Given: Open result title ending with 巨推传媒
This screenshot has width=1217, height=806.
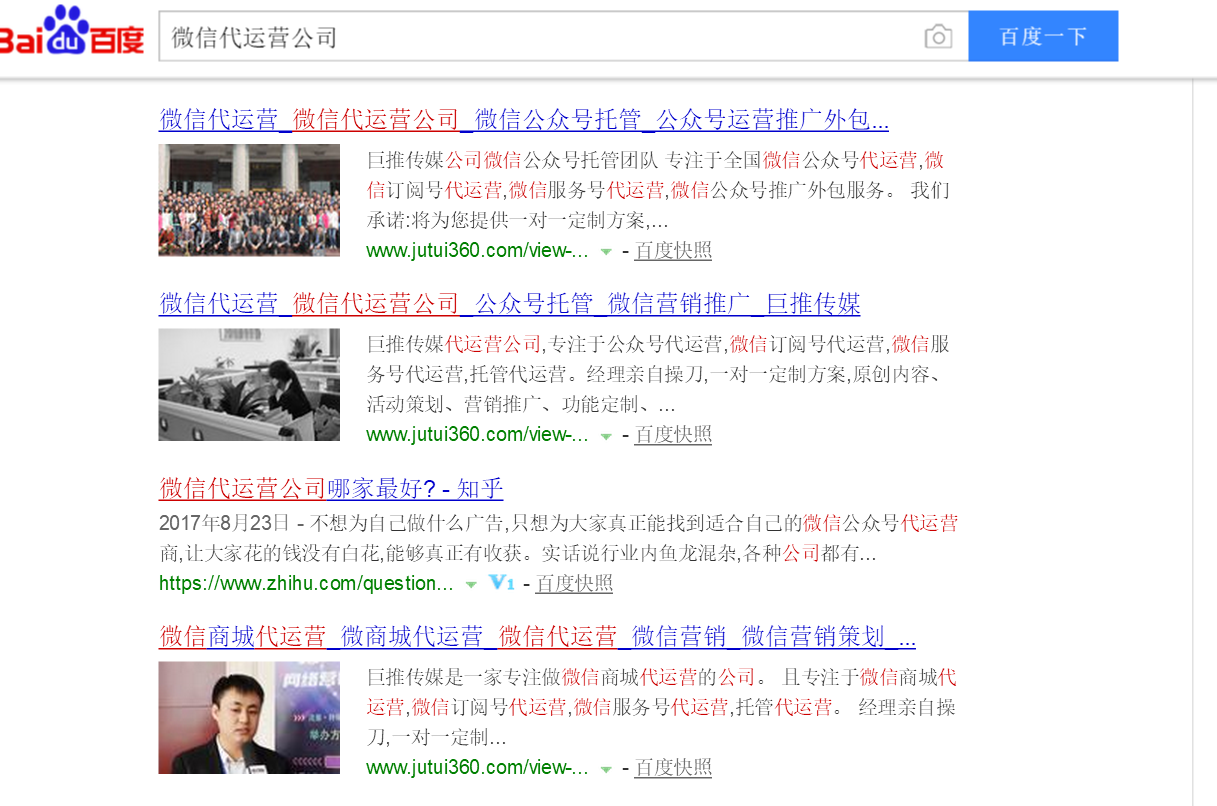Looking at the screenshot, I should tap(510, 303).
